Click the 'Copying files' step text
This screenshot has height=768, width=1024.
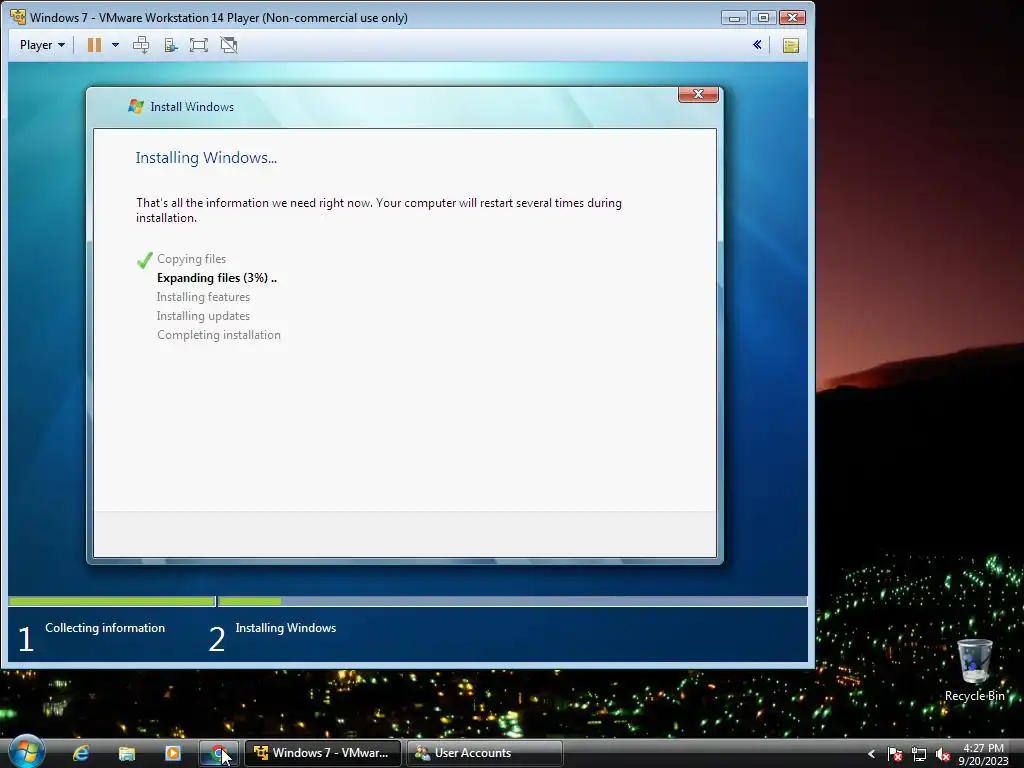[191, 259]
